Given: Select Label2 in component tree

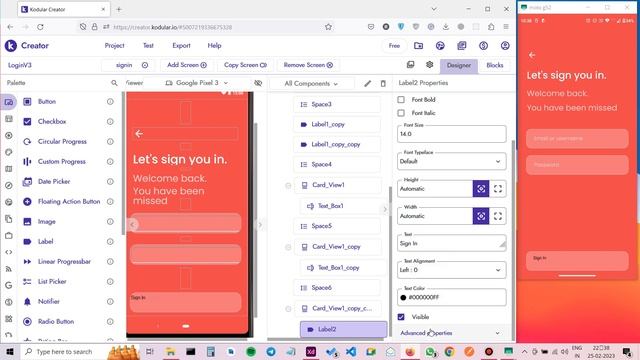Looking at the screenshot, I should click(x=344, y=329).
